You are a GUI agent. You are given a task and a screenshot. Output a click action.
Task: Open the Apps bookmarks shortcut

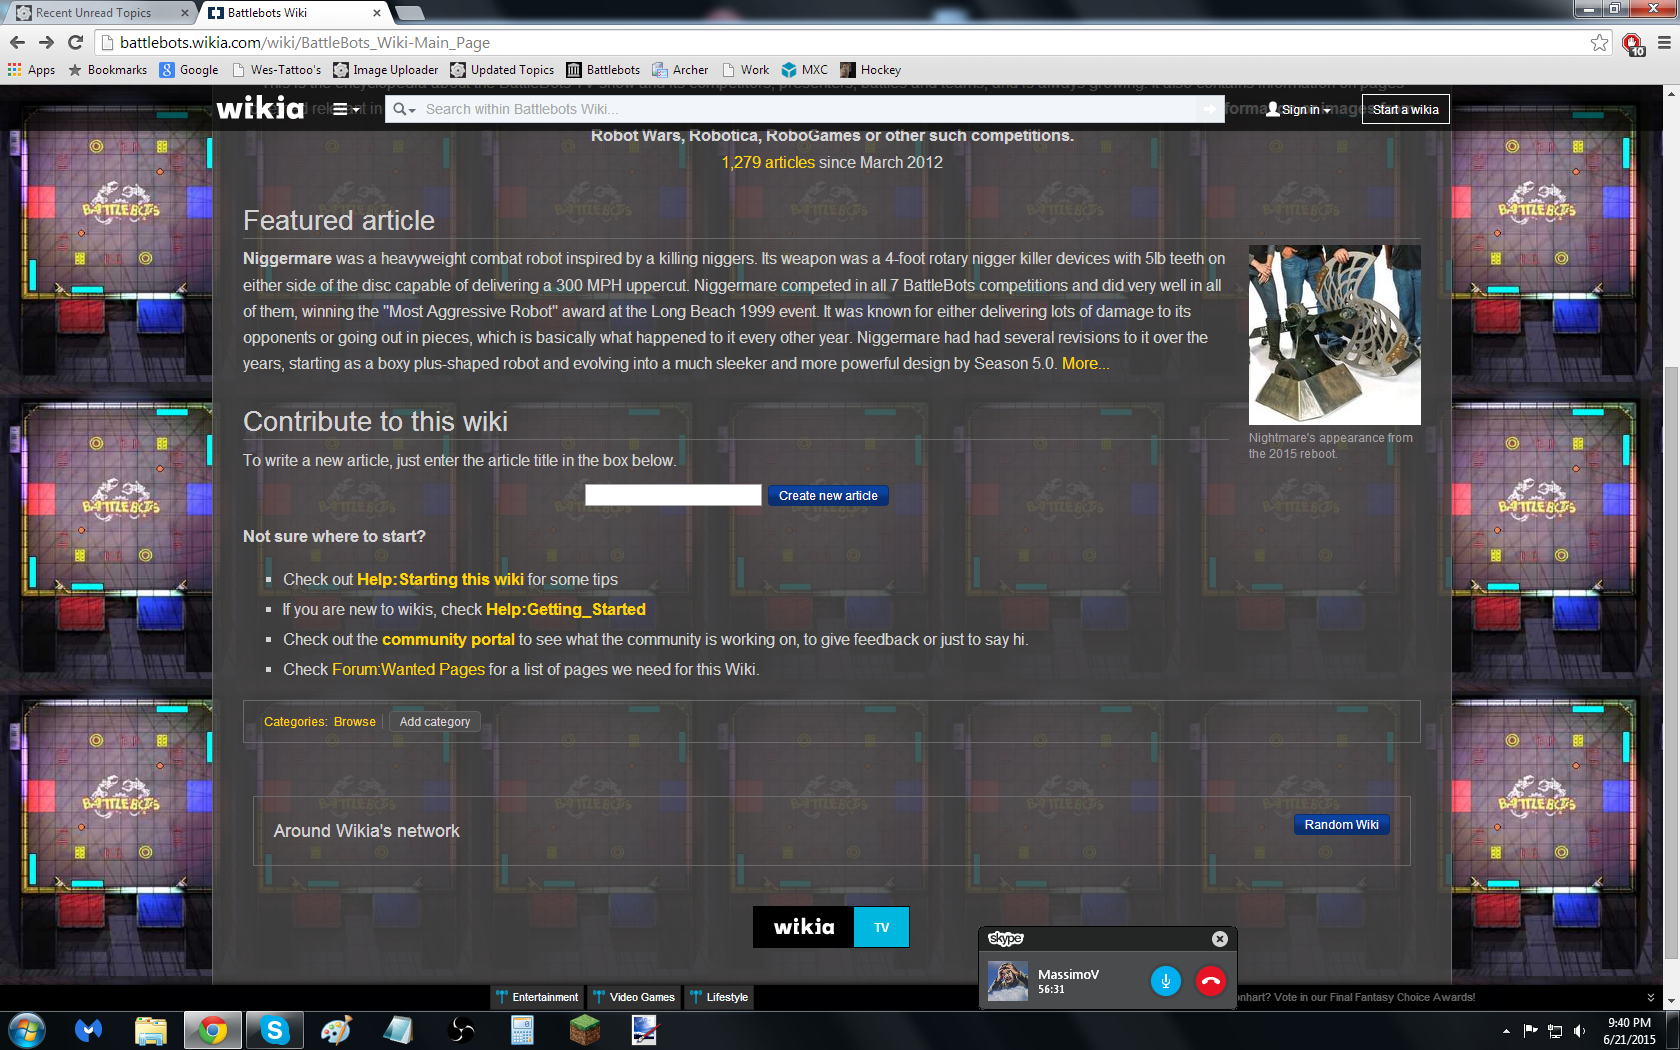click(x=31, y=70)
